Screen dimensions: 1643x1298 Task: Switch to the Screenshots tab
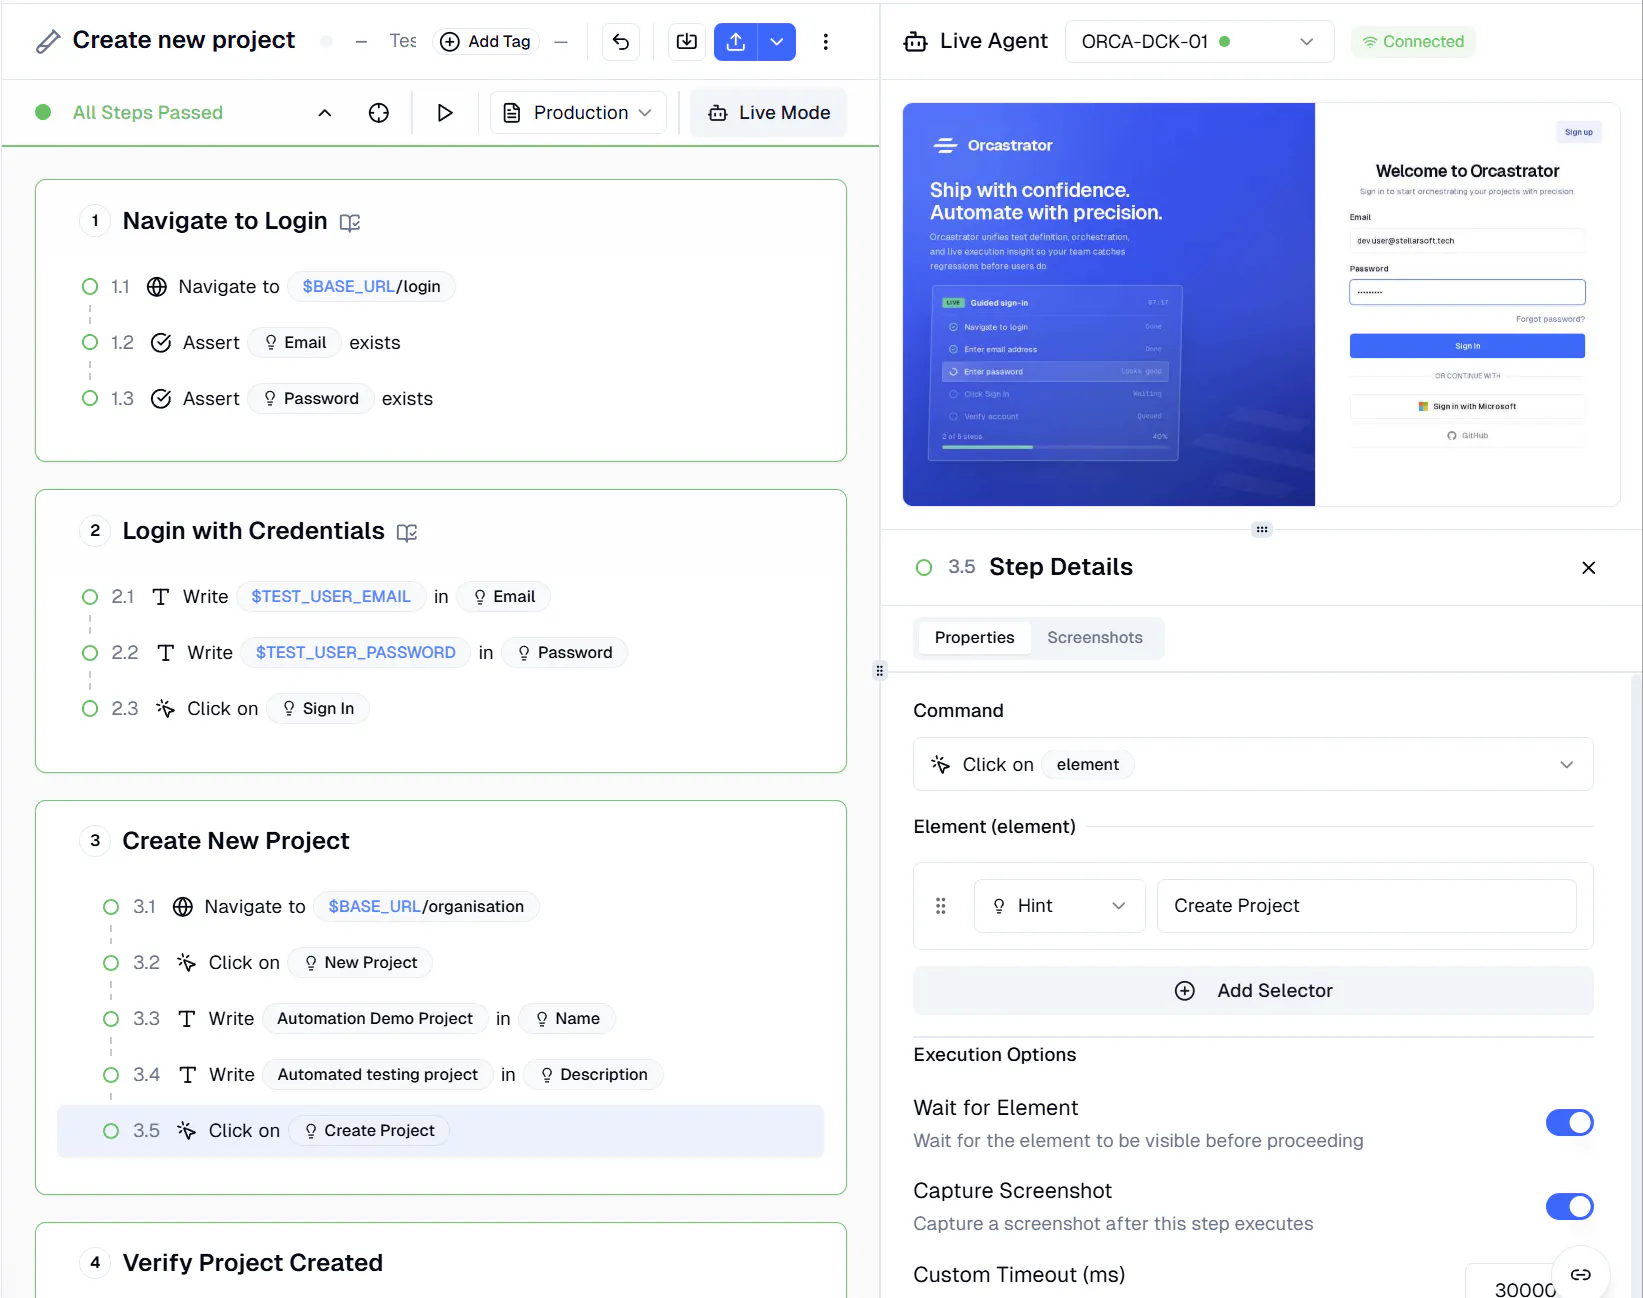coord(1094,638)
